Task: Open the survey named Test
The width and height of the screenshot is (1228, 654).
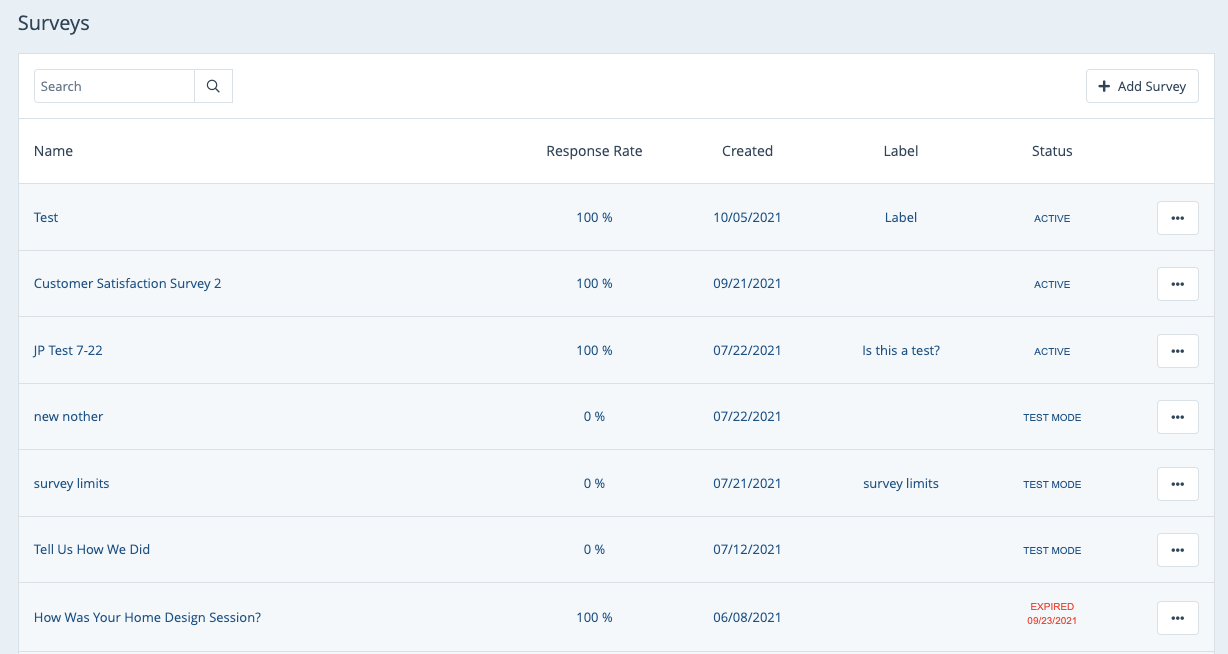Action: (x=46, y=218)
